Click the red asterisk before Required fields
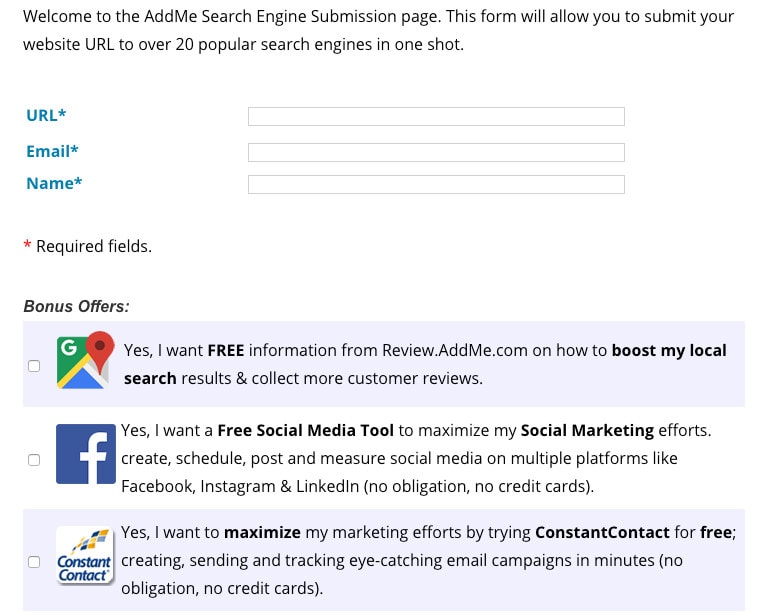The width and height of the screenshot is (757, 614). 28,246
